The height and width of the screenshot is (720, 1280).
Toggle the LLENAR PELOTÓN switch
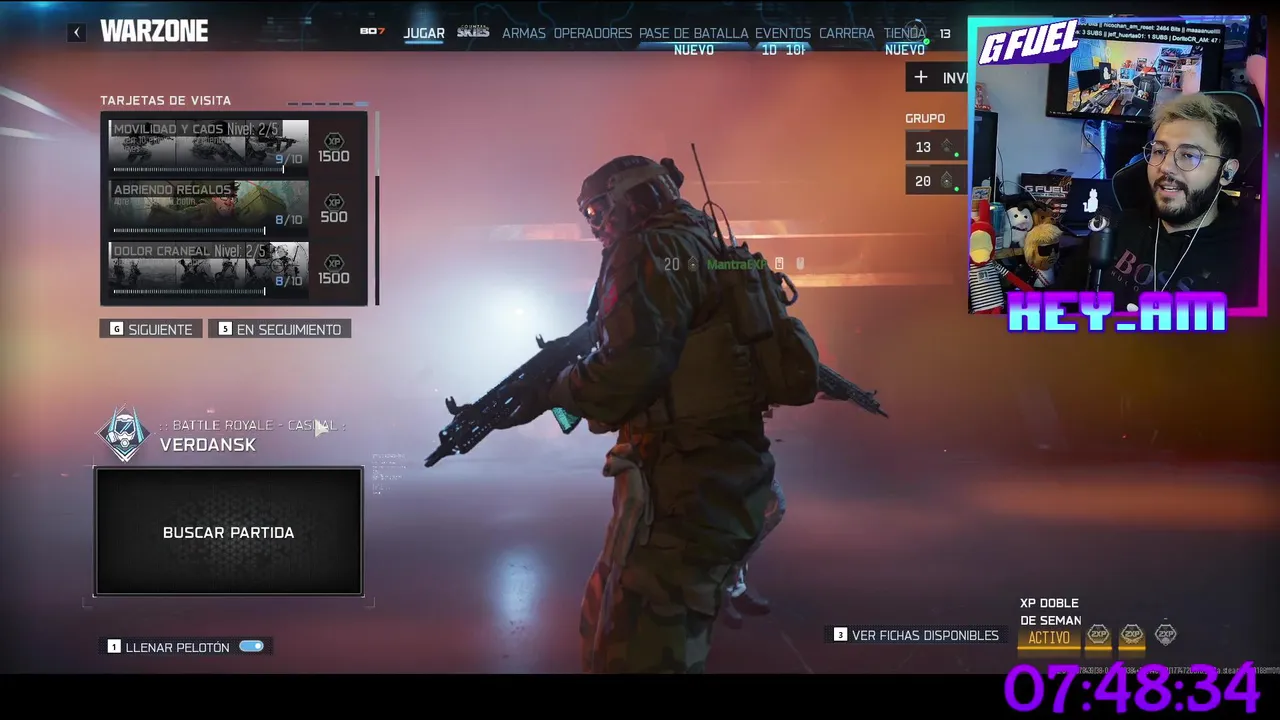[x=251, y=646]
